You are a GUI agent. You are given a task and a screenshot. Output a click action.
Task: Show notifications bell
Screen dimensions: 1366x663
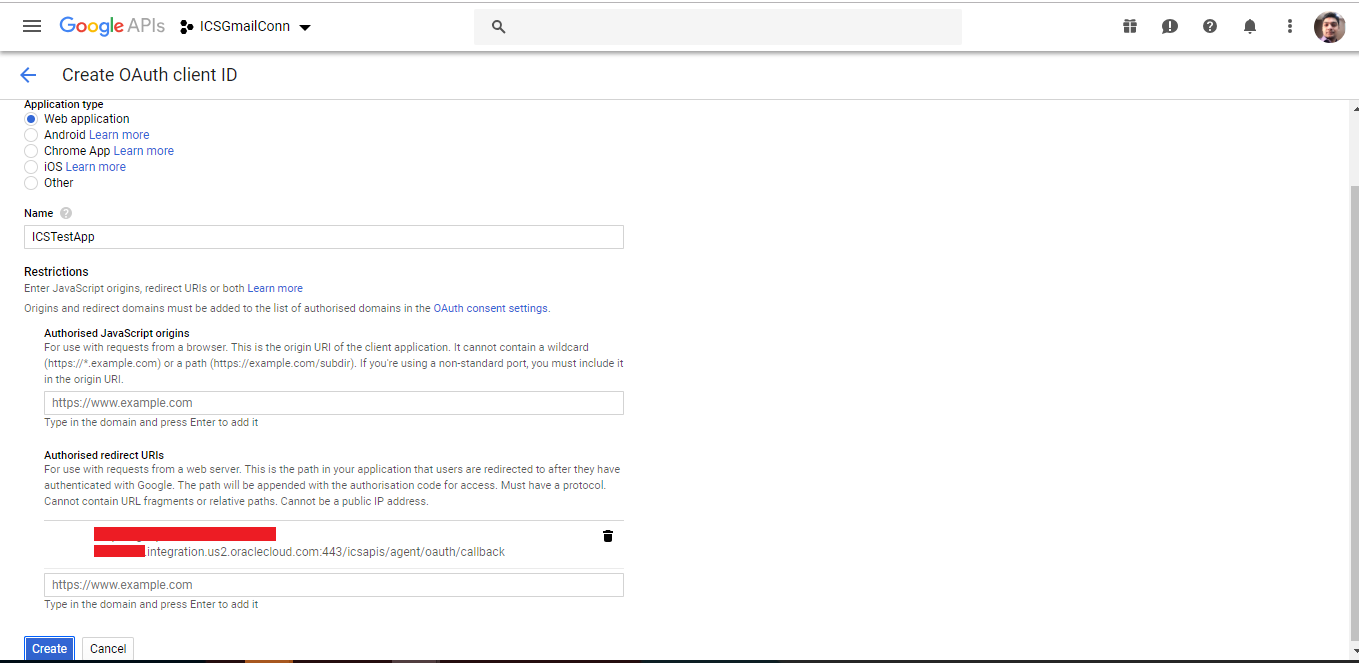[1250, 26]
